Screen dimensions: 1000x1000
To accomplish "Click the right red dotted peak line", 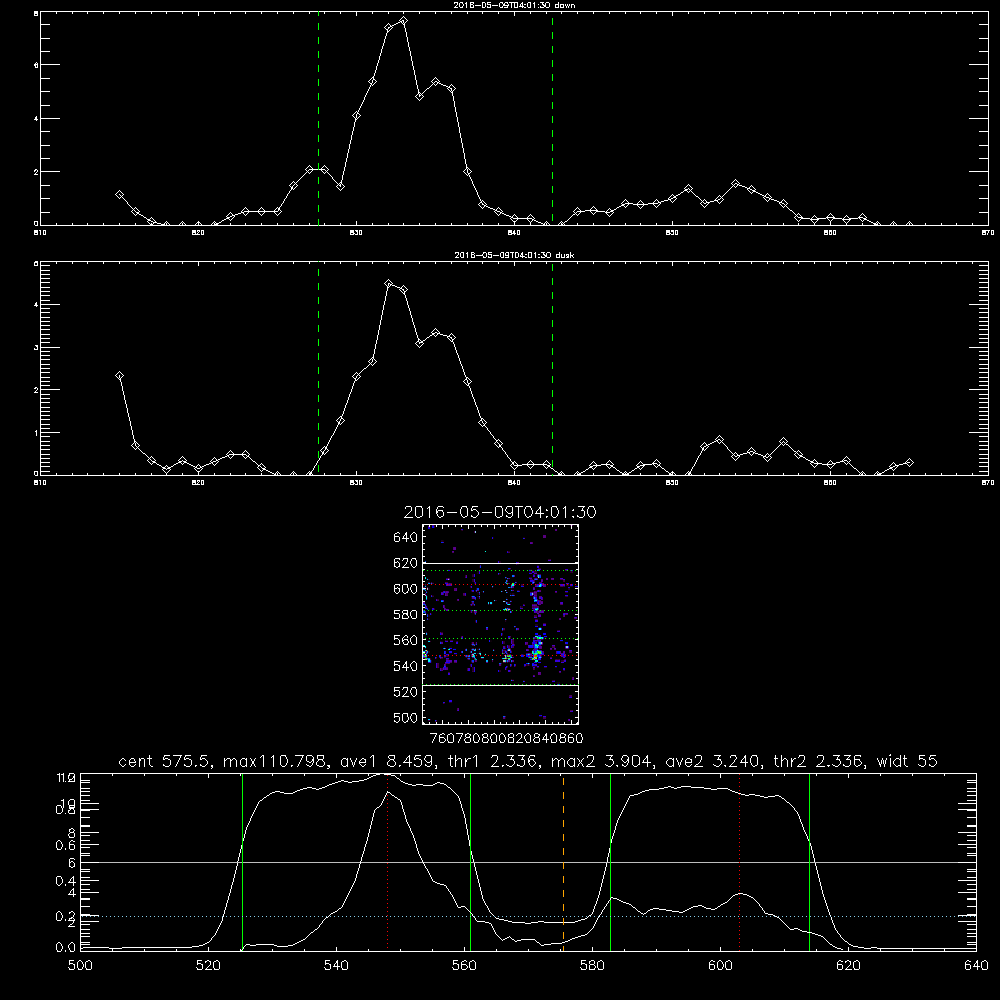I will point(739,861).
